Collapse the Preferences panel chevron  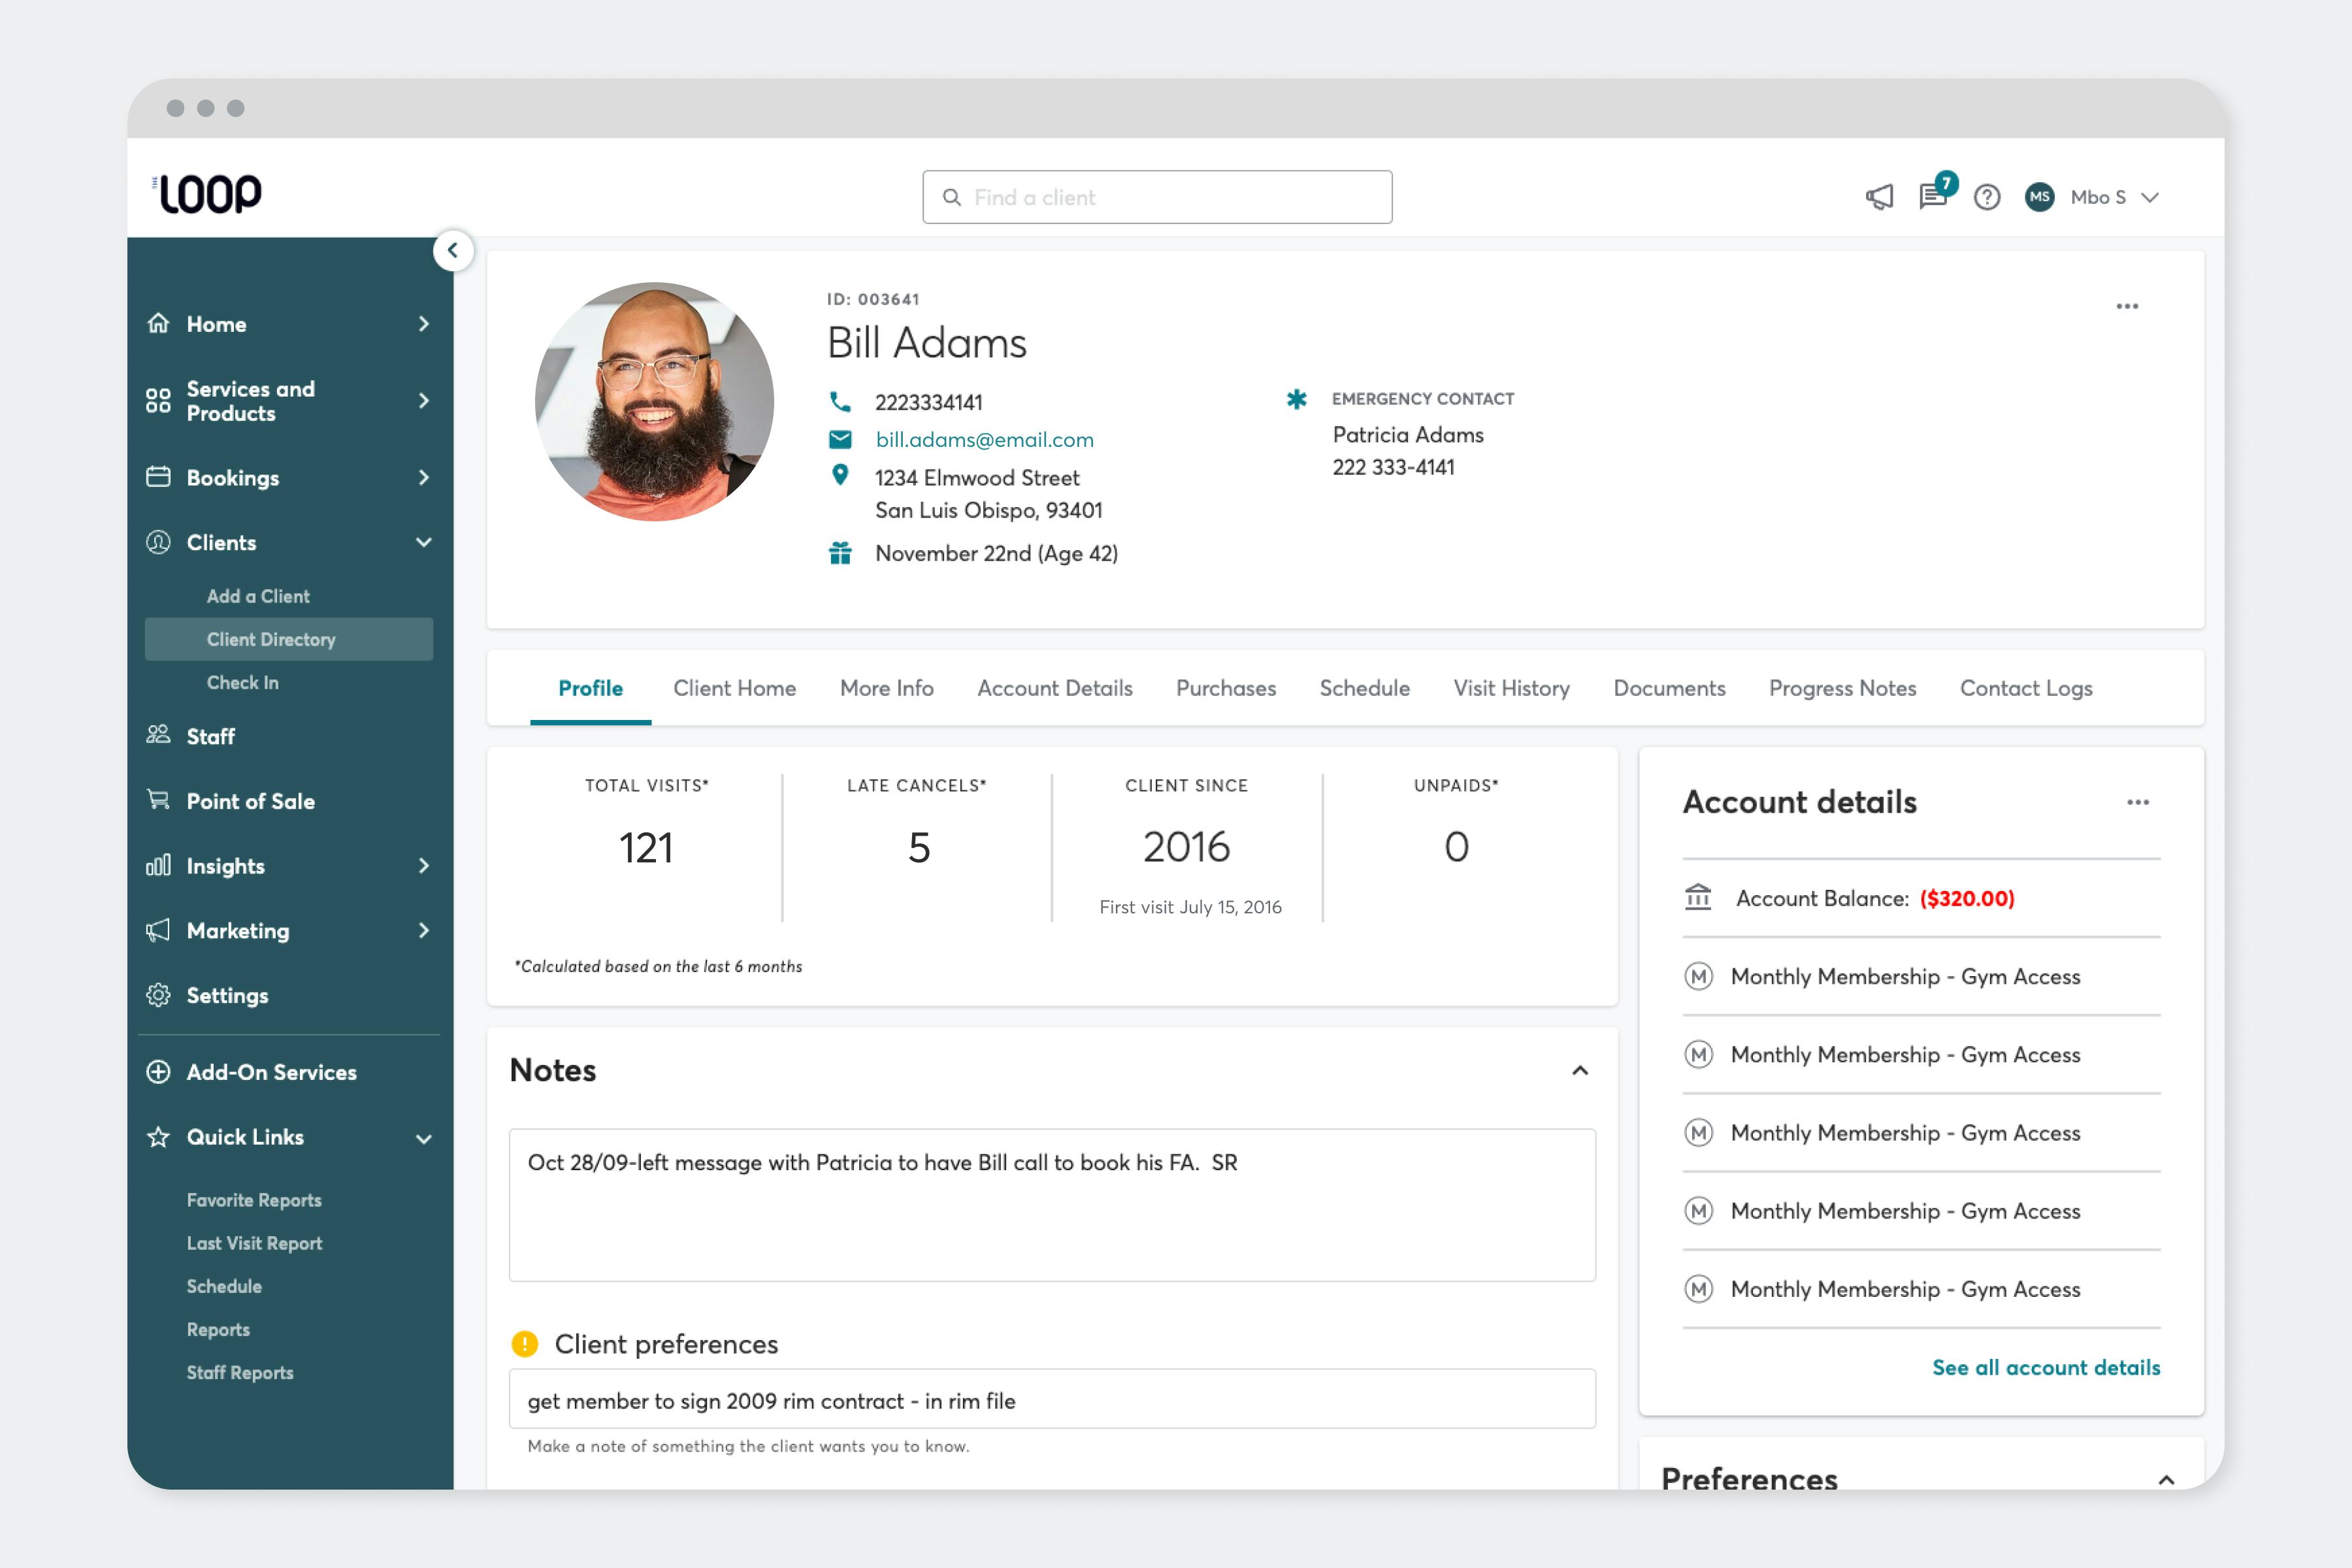tap(2166, 1480)
